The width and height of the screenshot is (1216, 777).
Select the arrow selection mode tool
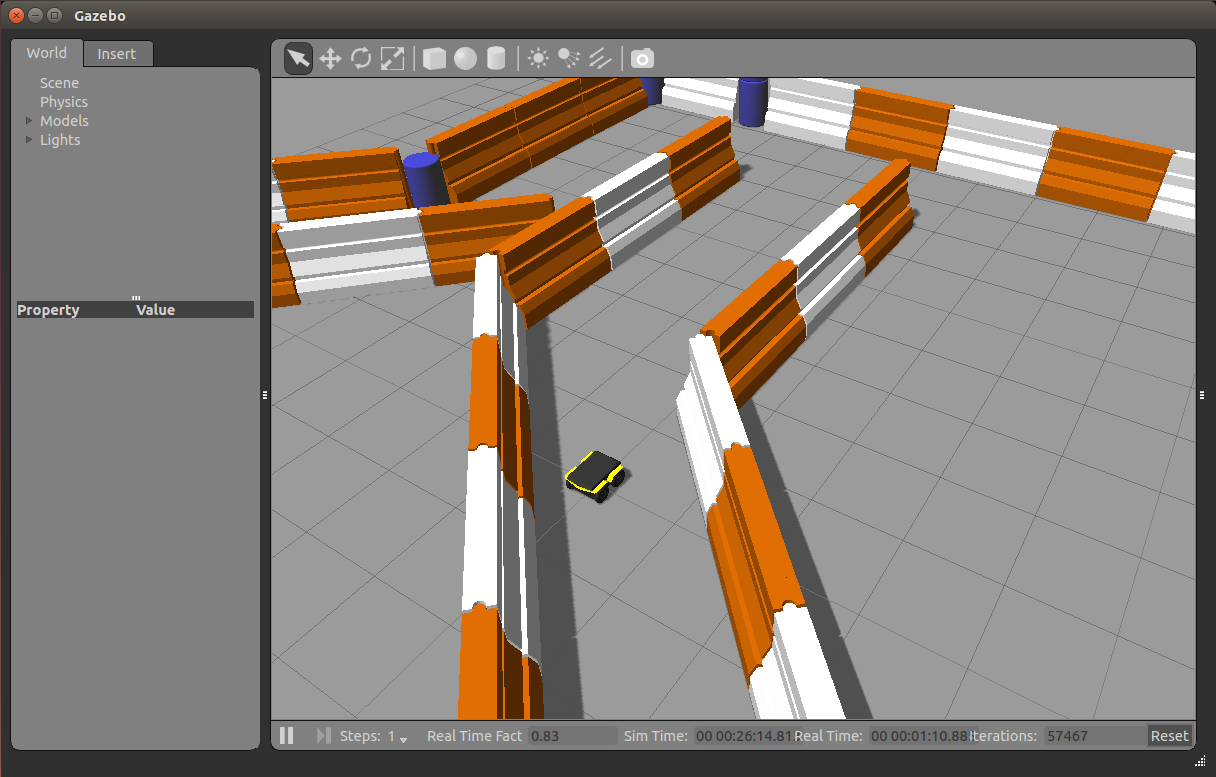point(298,59)
